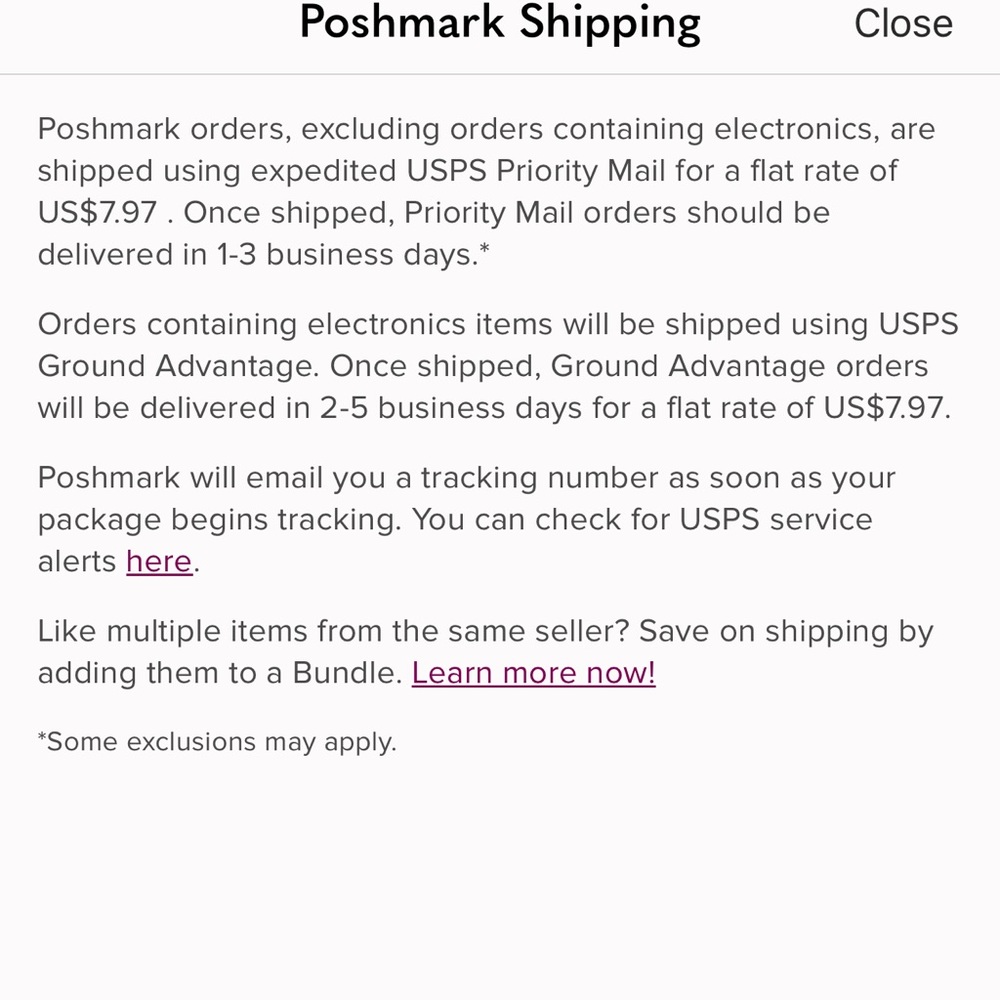The image size is (1000, 1000).
Task: Close the Poshmark Shipping dialog
Action: (902, 24)
